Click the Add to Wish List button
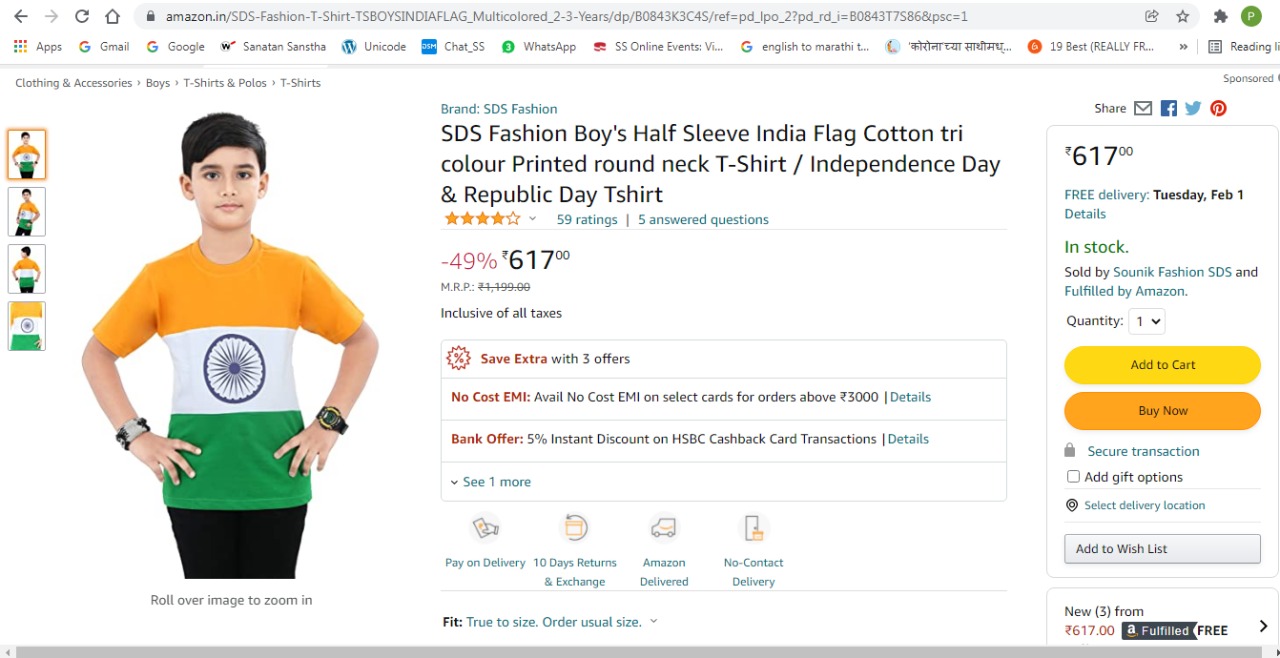 (x=1162, y=549)
